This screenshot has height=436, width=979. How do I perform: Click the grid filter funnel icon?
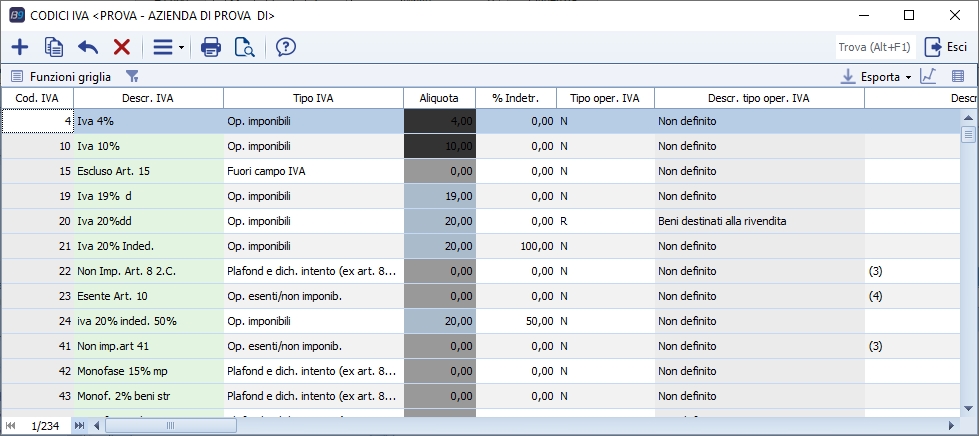point(132,76)
